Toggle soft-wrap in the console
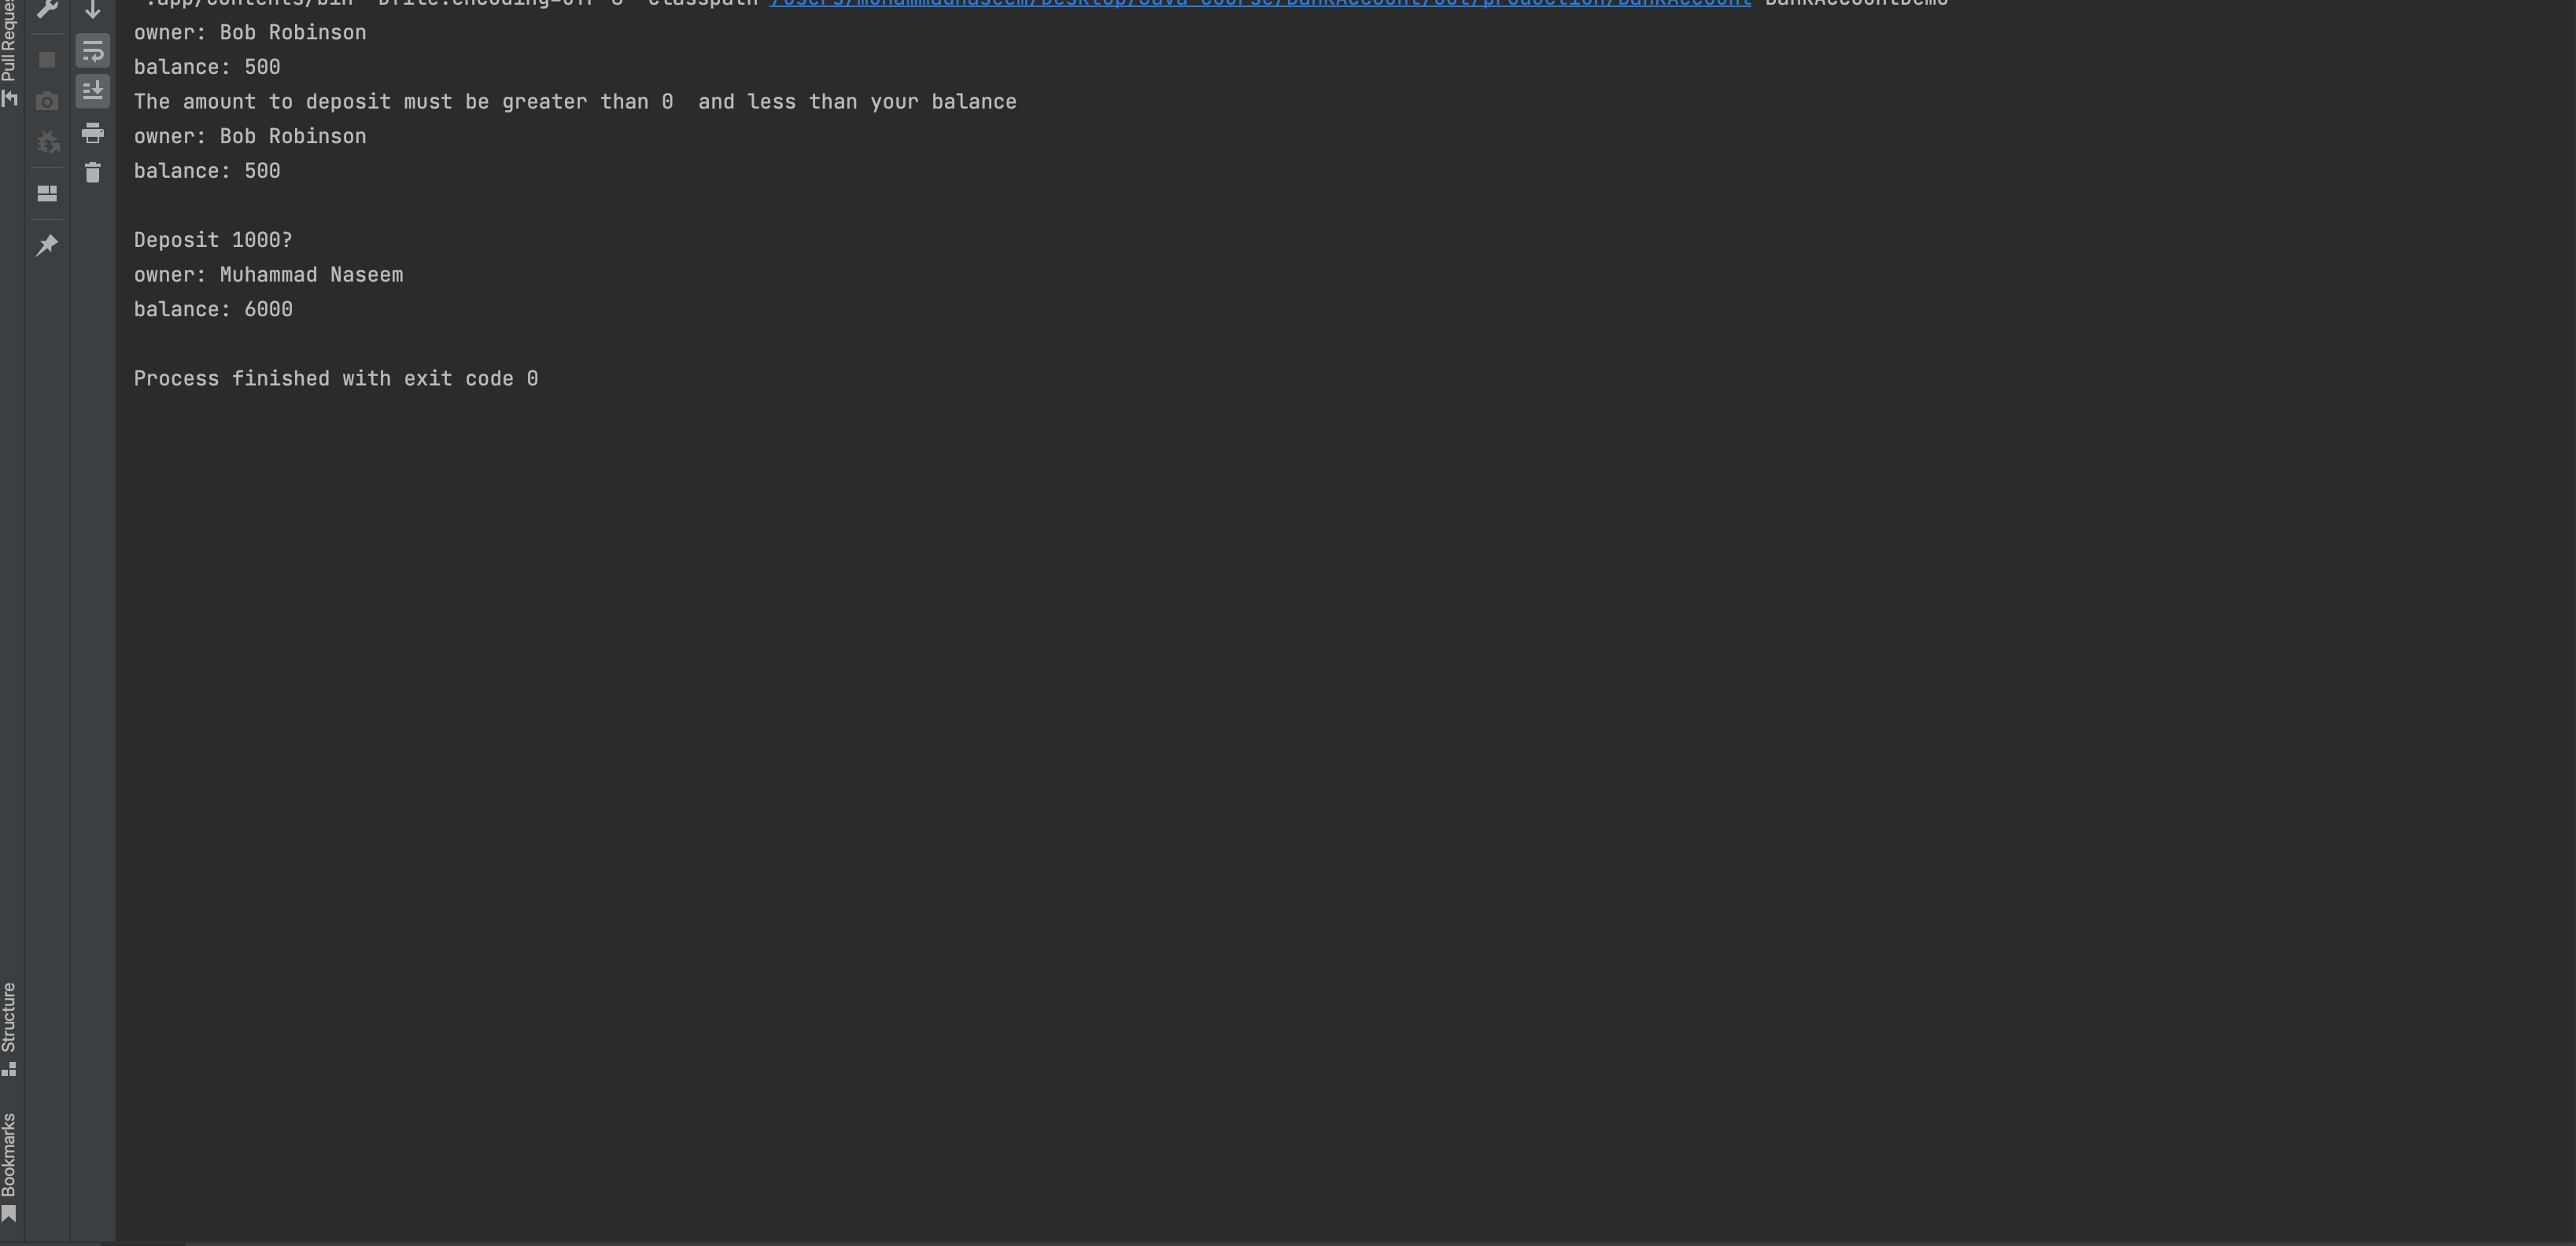The image size is (2576, 1246). coord(93,50)
